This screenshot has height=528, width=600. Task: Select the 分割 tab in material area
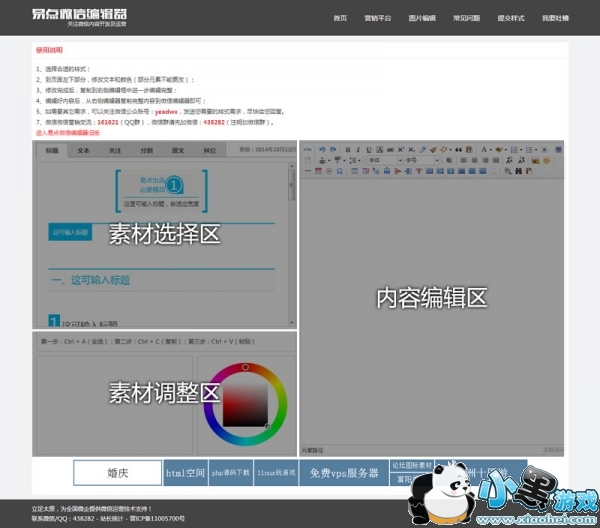tap(146, 150)
